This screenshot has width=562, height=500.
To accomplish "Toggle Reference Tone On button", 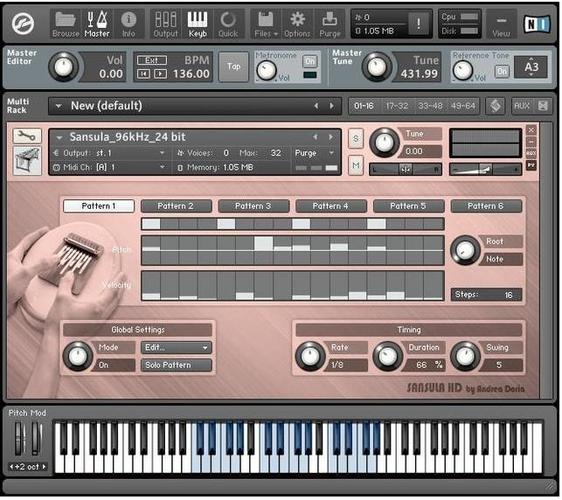I will (x=502, y=71).
